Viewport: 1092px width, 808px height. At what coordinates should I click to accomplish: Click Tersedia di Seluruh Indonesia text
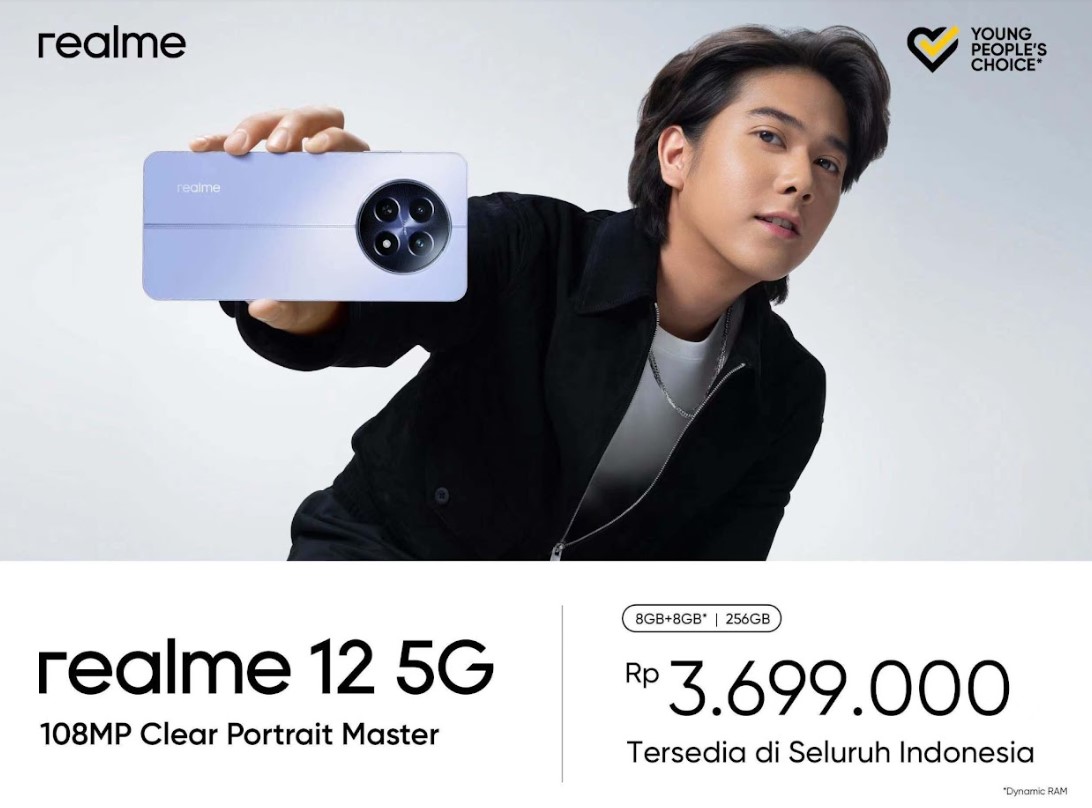coord(830,752)
